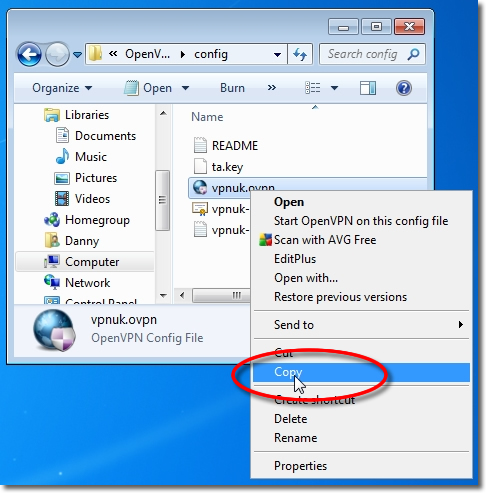Choose Properties from the context menu
The width and height of the screenshot is (486, 493).
(x=361, y=466)
